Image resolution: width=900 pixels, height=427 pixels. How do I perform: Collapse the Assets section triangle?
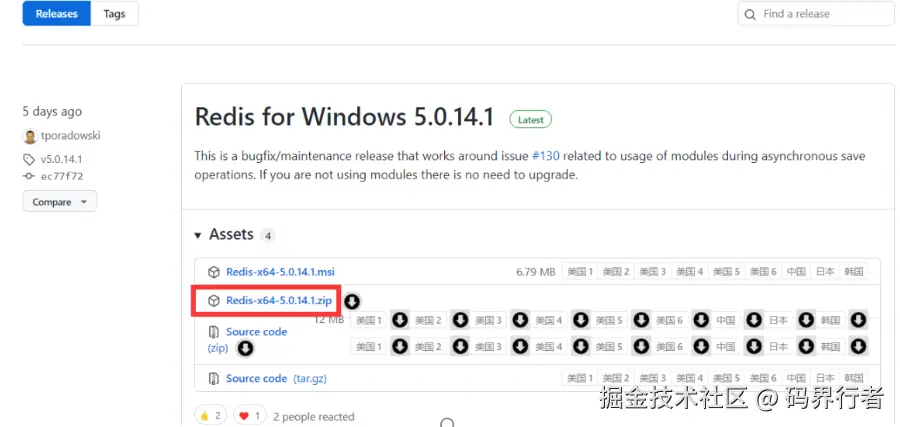pos(198,235)
